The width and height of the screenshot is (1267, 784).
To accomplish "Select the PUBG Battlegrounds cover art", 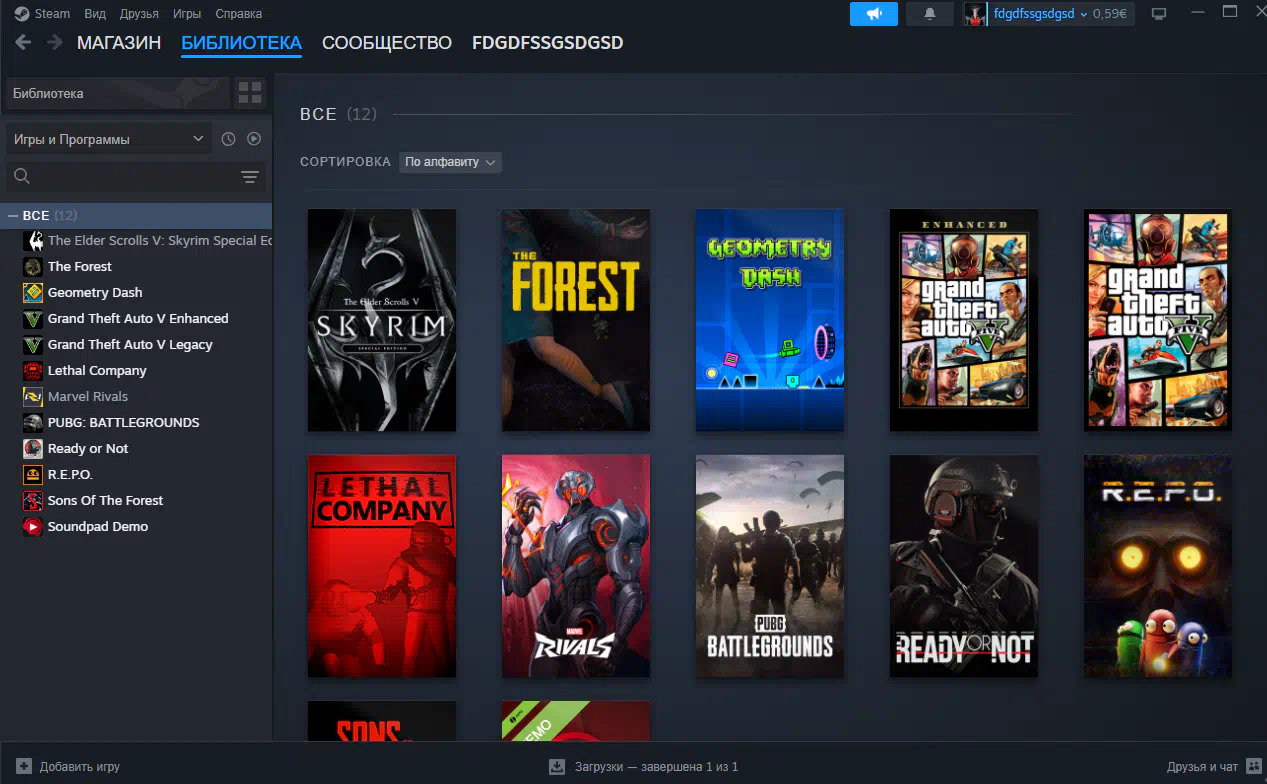I will click(x=770, y=566).
